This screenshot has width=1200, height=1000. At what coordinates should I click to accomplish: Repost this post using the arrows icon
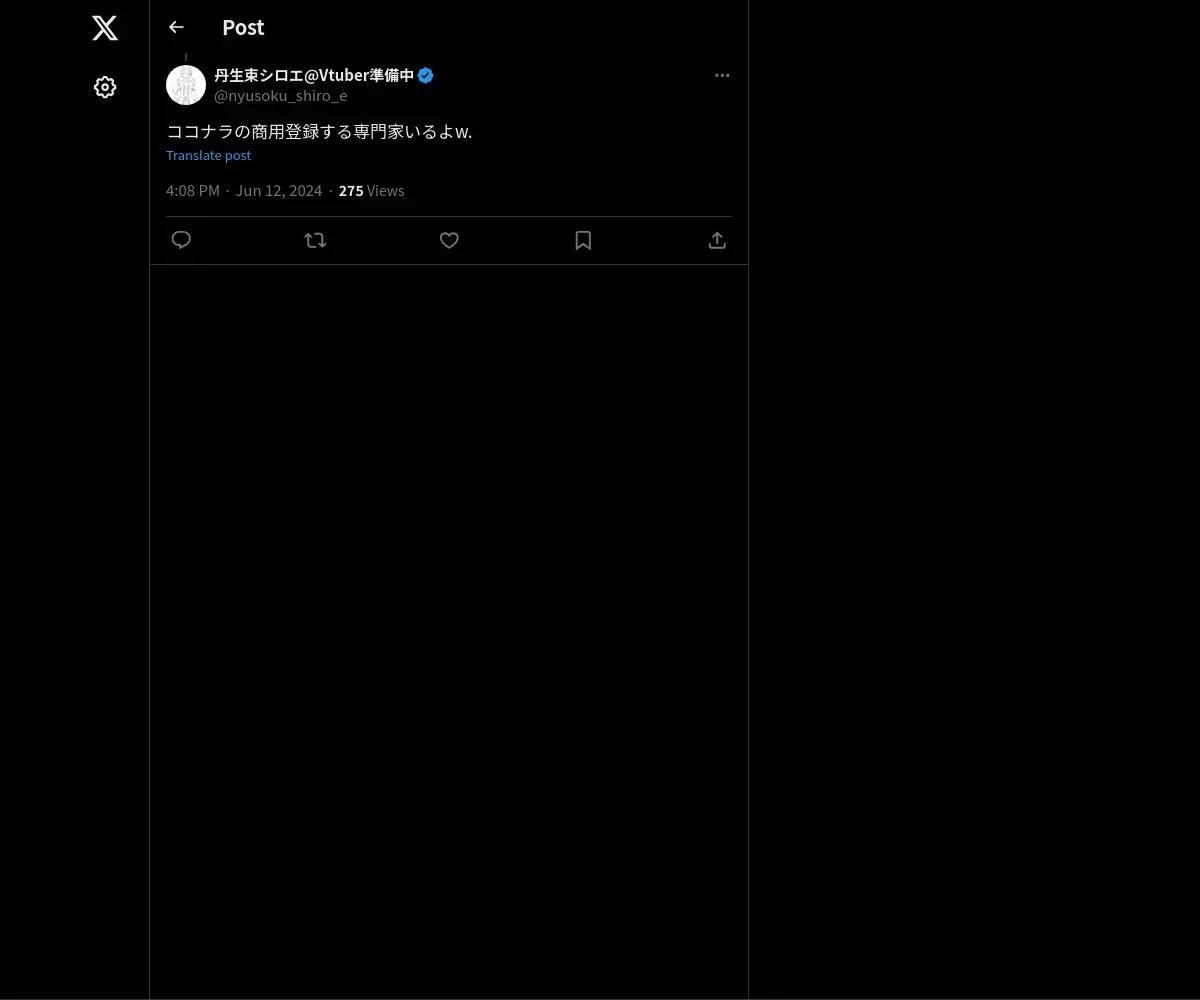click(315, 240)
